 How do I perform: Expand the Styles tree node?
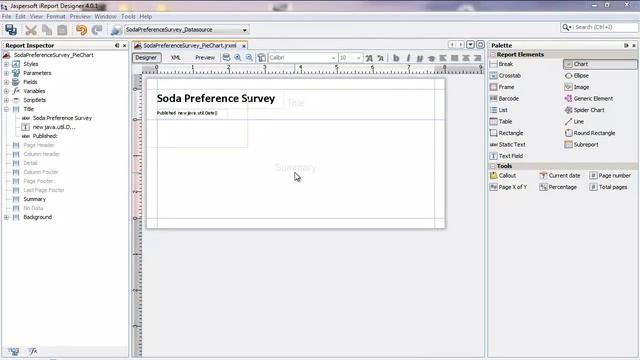pos(7,64)
